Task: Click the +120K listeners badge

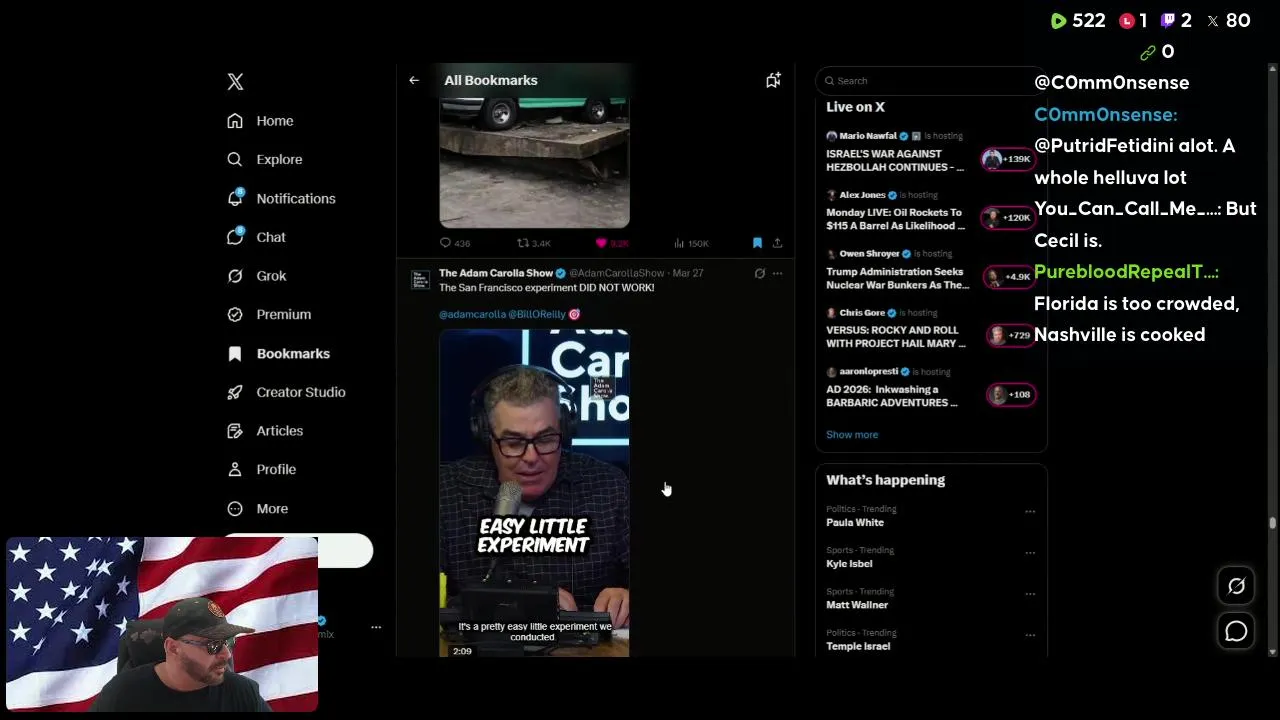Action: click(1010, 218)
